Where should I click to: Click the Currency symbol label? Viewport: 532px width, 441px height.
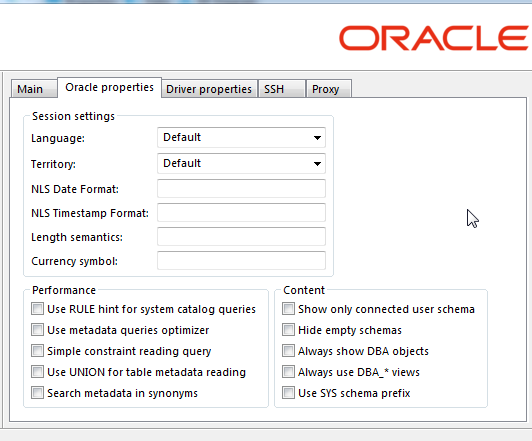pos(74,262)
